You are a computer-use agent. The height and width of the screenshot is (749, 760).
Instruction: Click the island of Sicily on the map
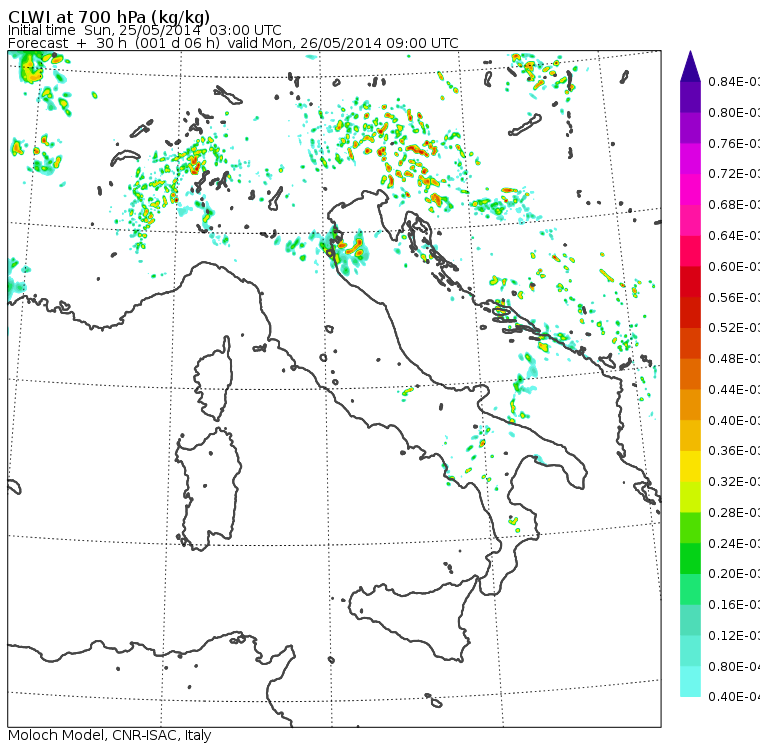(x=412, y=618)
